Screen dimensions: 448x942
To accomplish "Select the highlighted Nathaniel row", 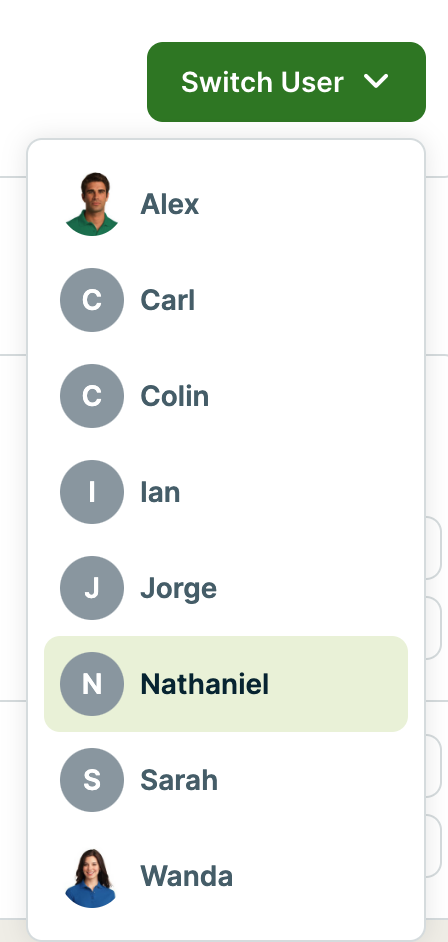I will (226, 684).
